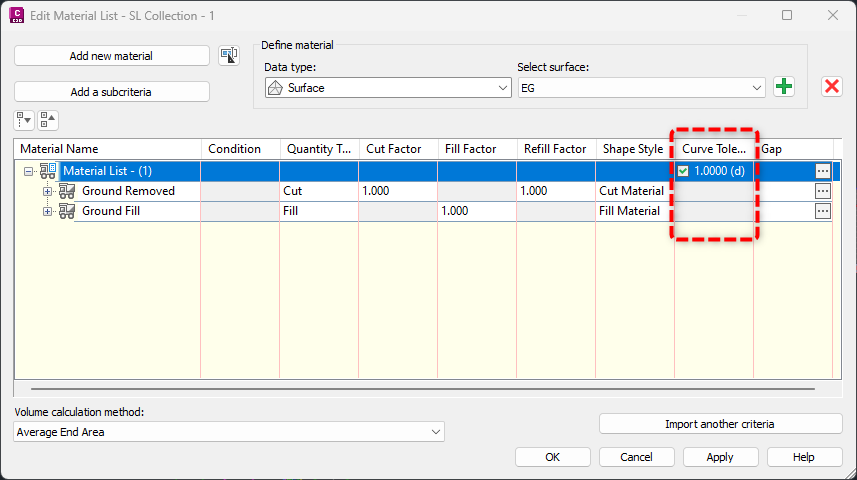
Task: Expand the Ground Fill node
Action: [x=47, y=211]
